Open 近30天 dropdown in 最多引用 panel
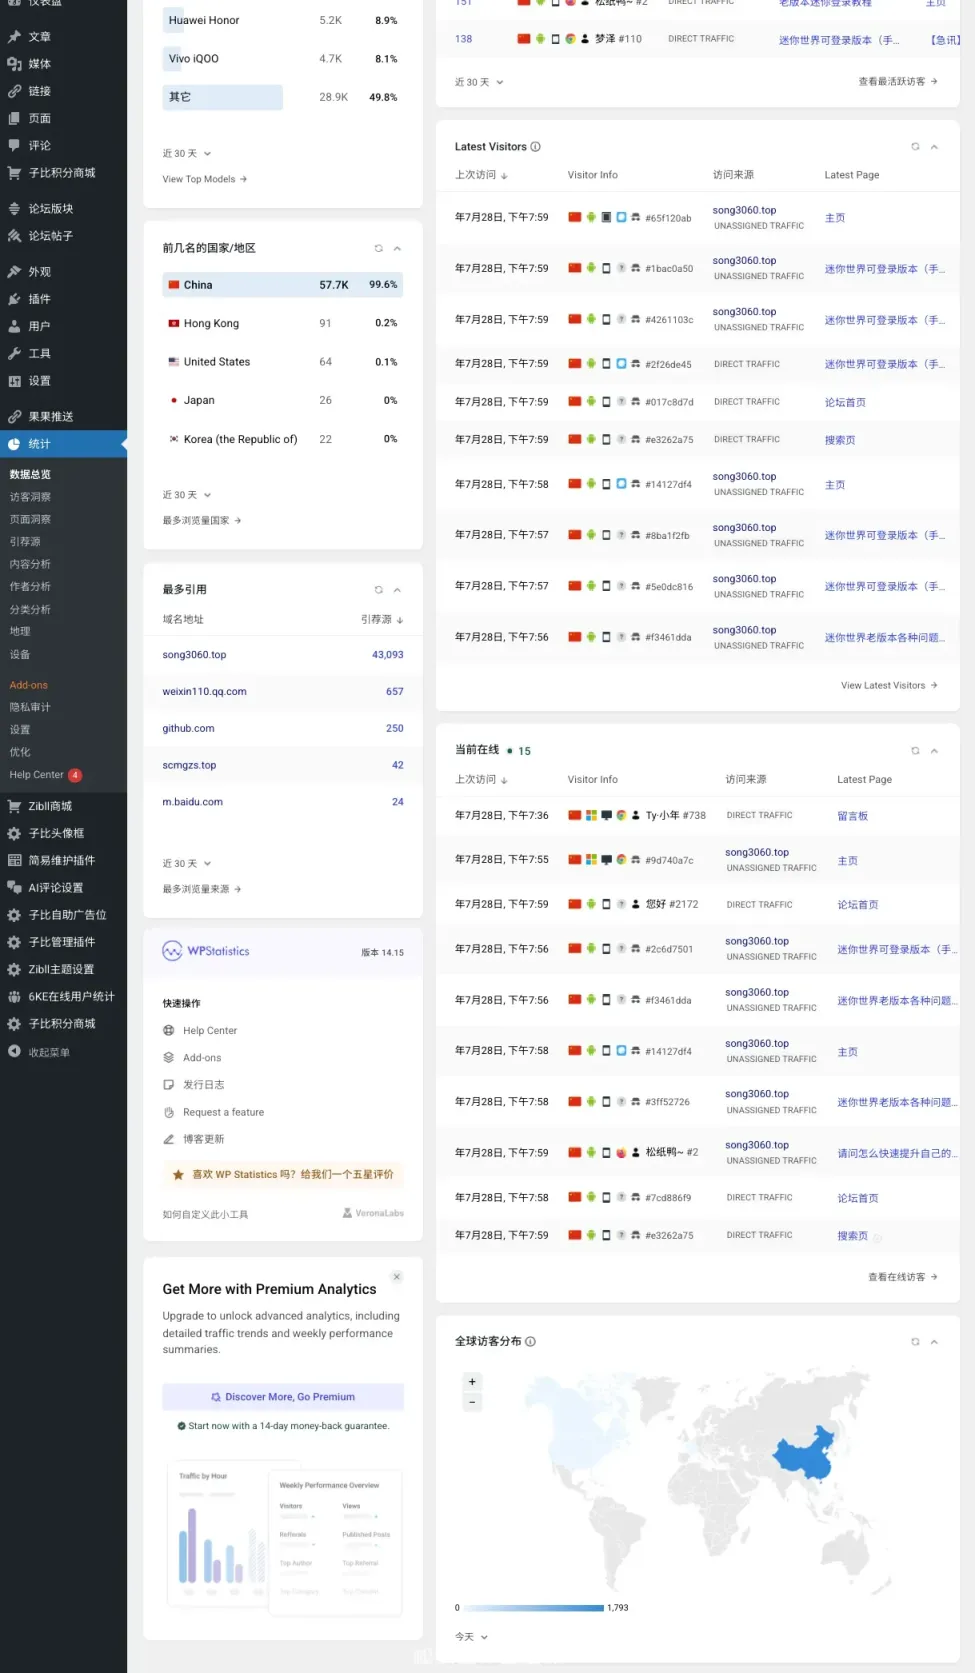Screen dimensions: 975x1673 click(x=187, y=863)
